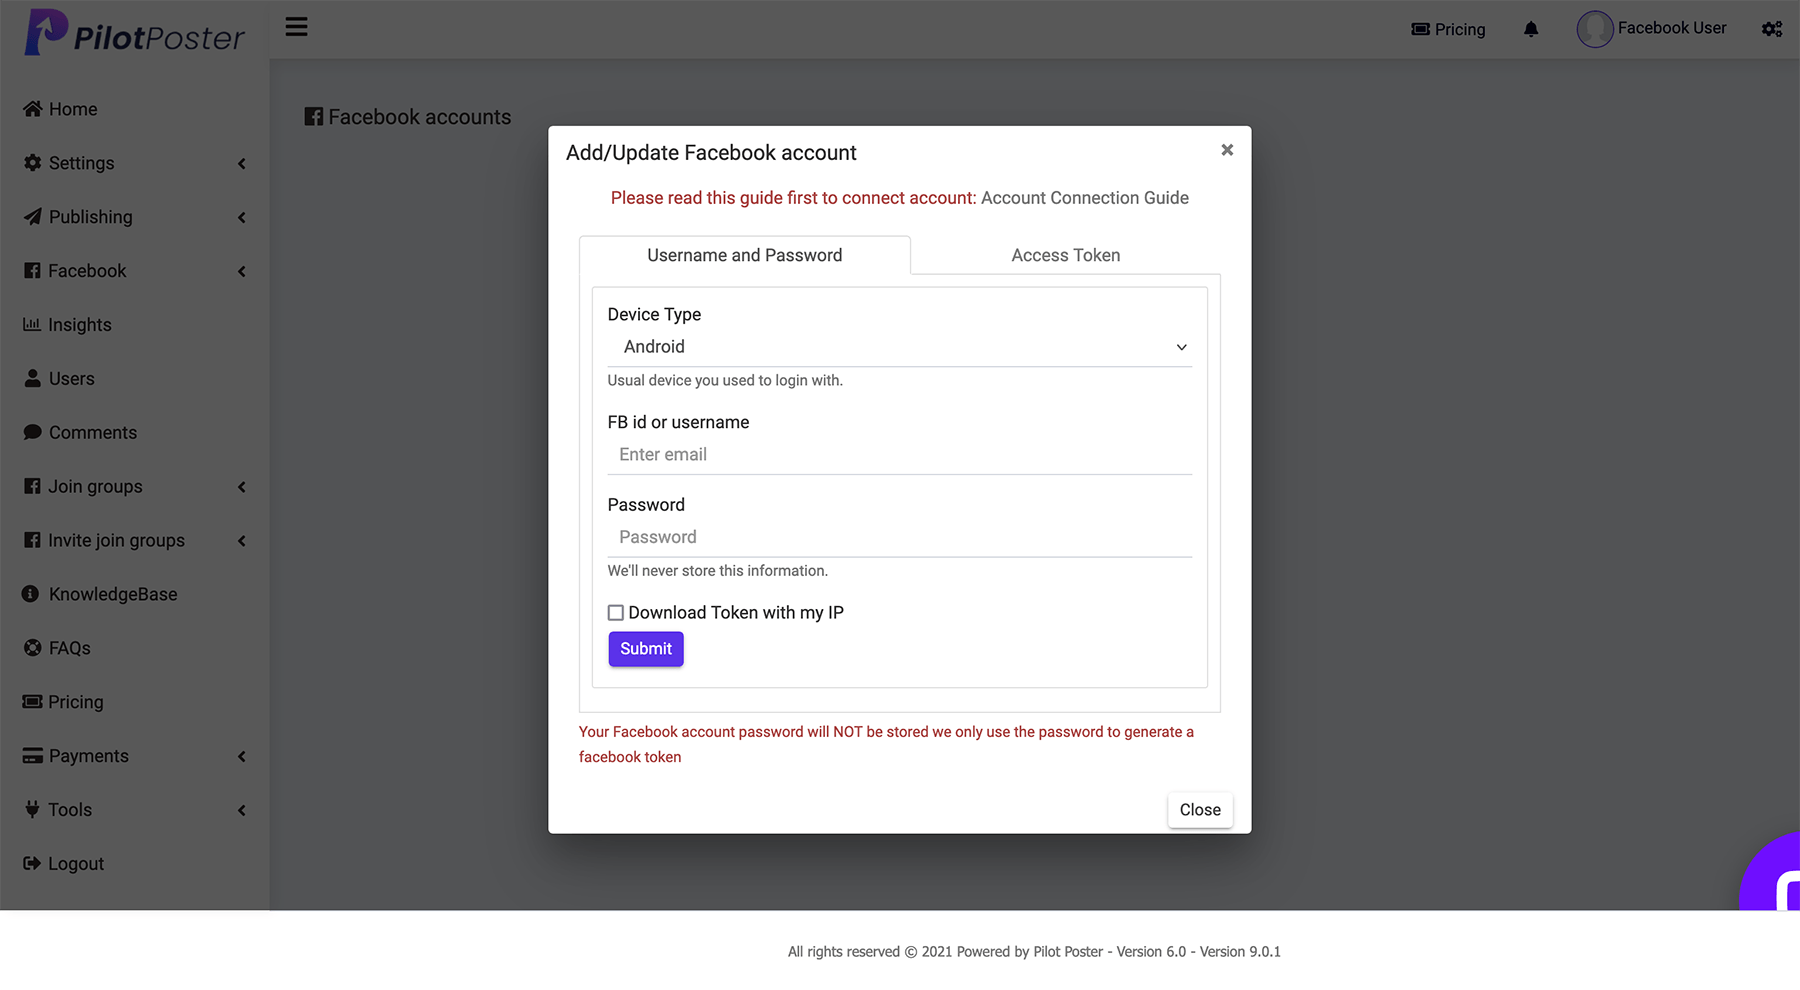Open the settings gears icon in header
This screenshot has height=990, width=1800.
tap(1772, 29)
